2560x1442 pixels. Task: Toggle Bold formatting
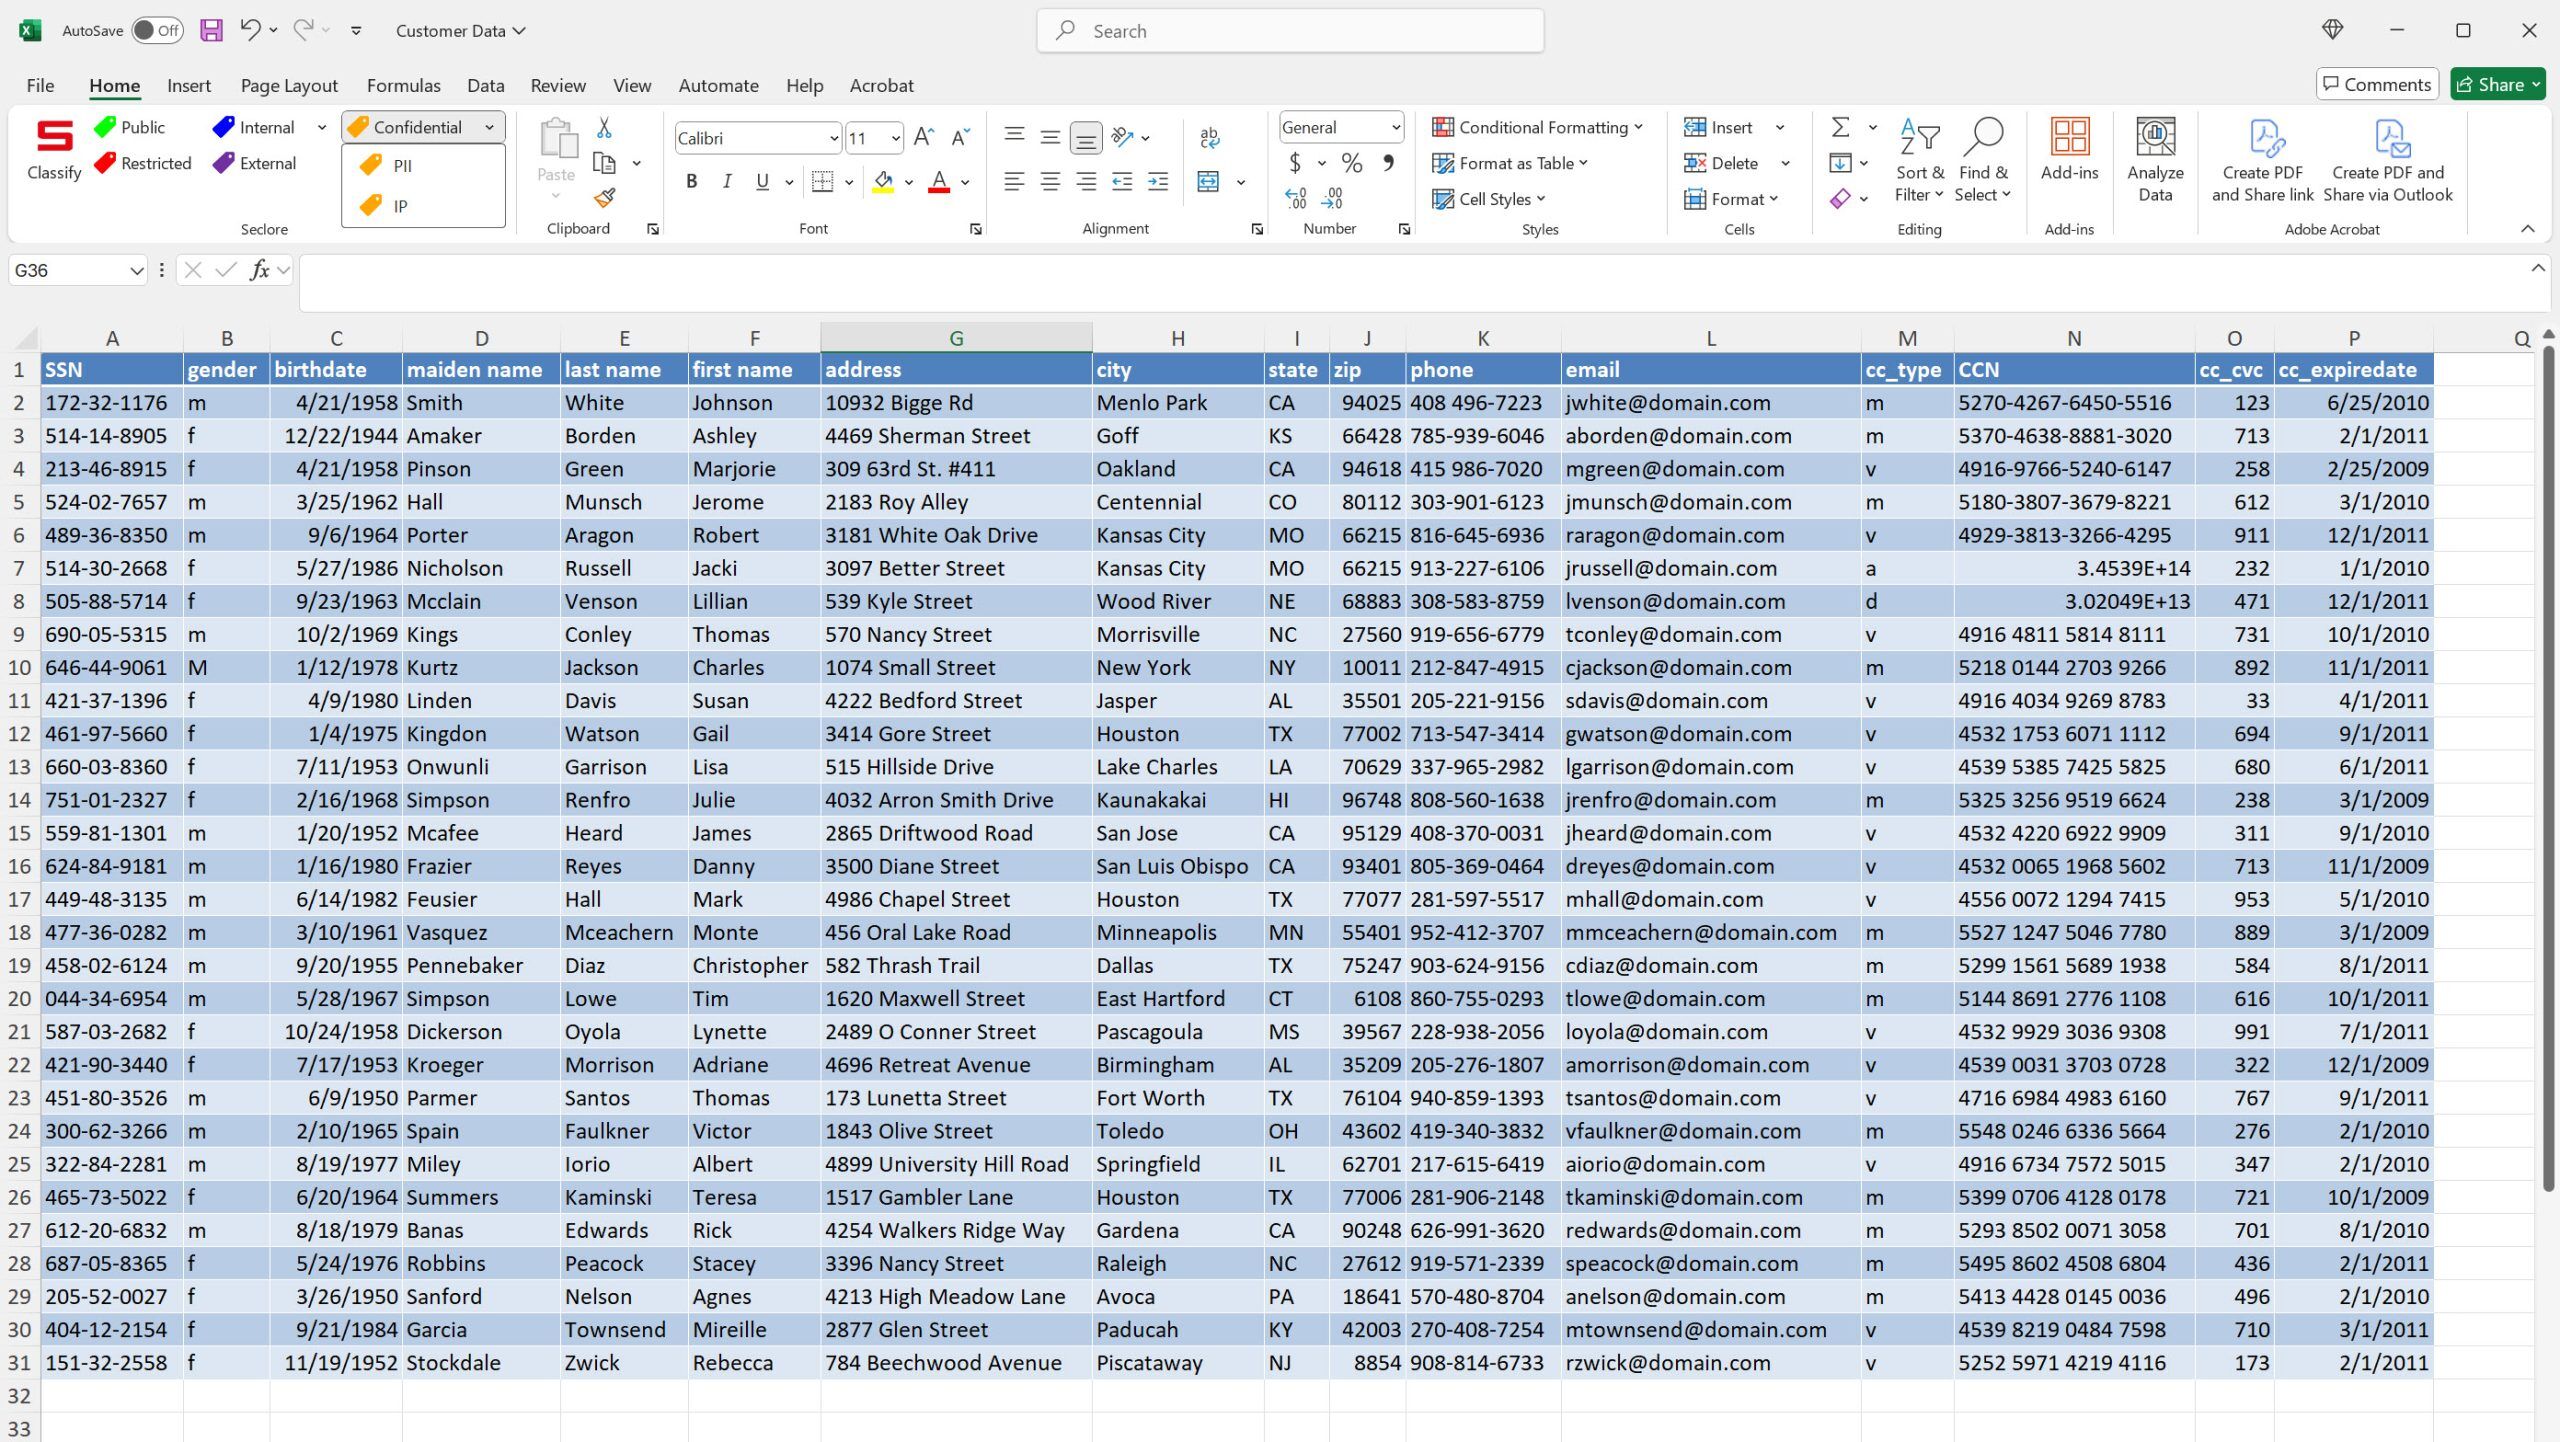691,181
